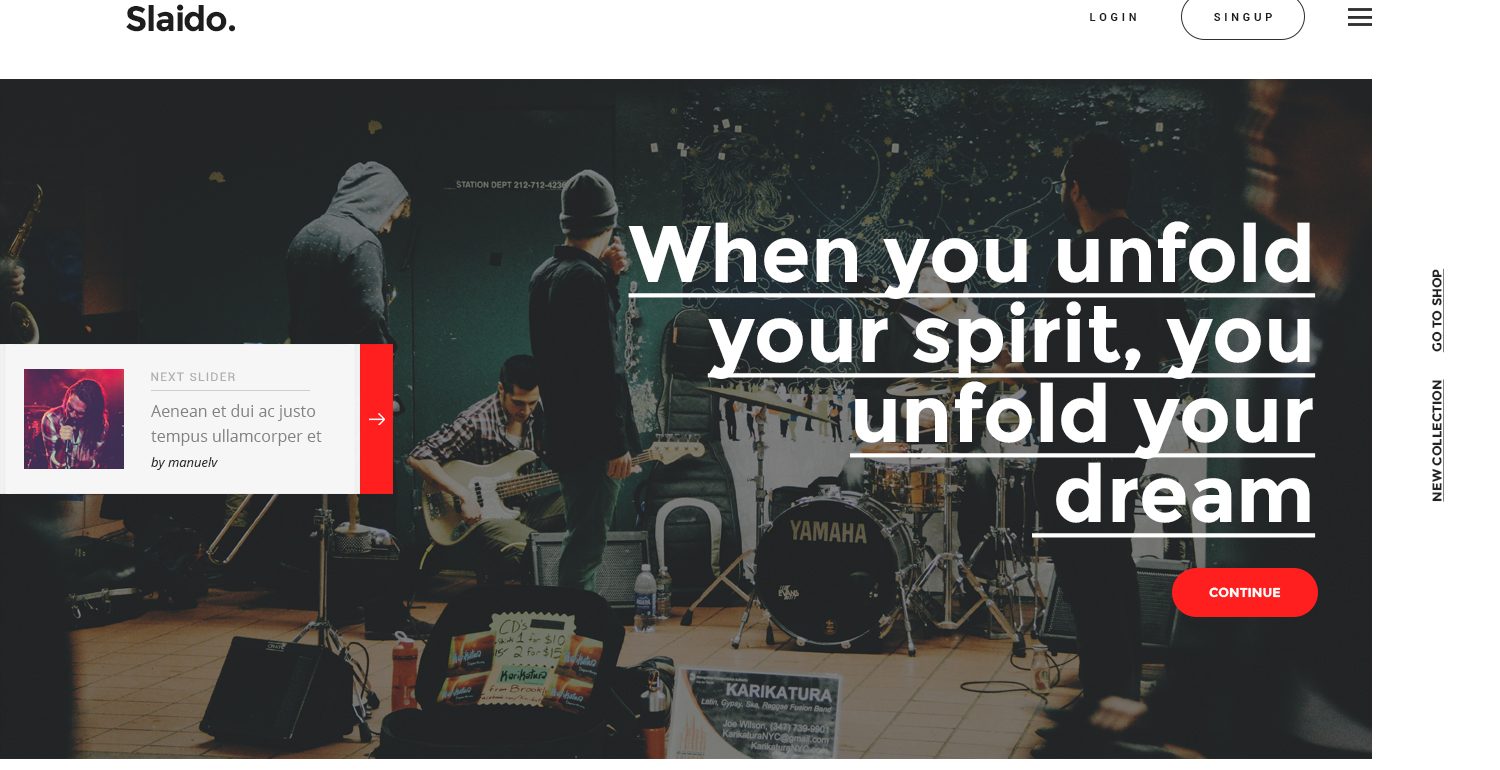Click the SINGUP outlined button
The height and width of the screenshot is (770, 1500).
click(x=1243, y=17)
